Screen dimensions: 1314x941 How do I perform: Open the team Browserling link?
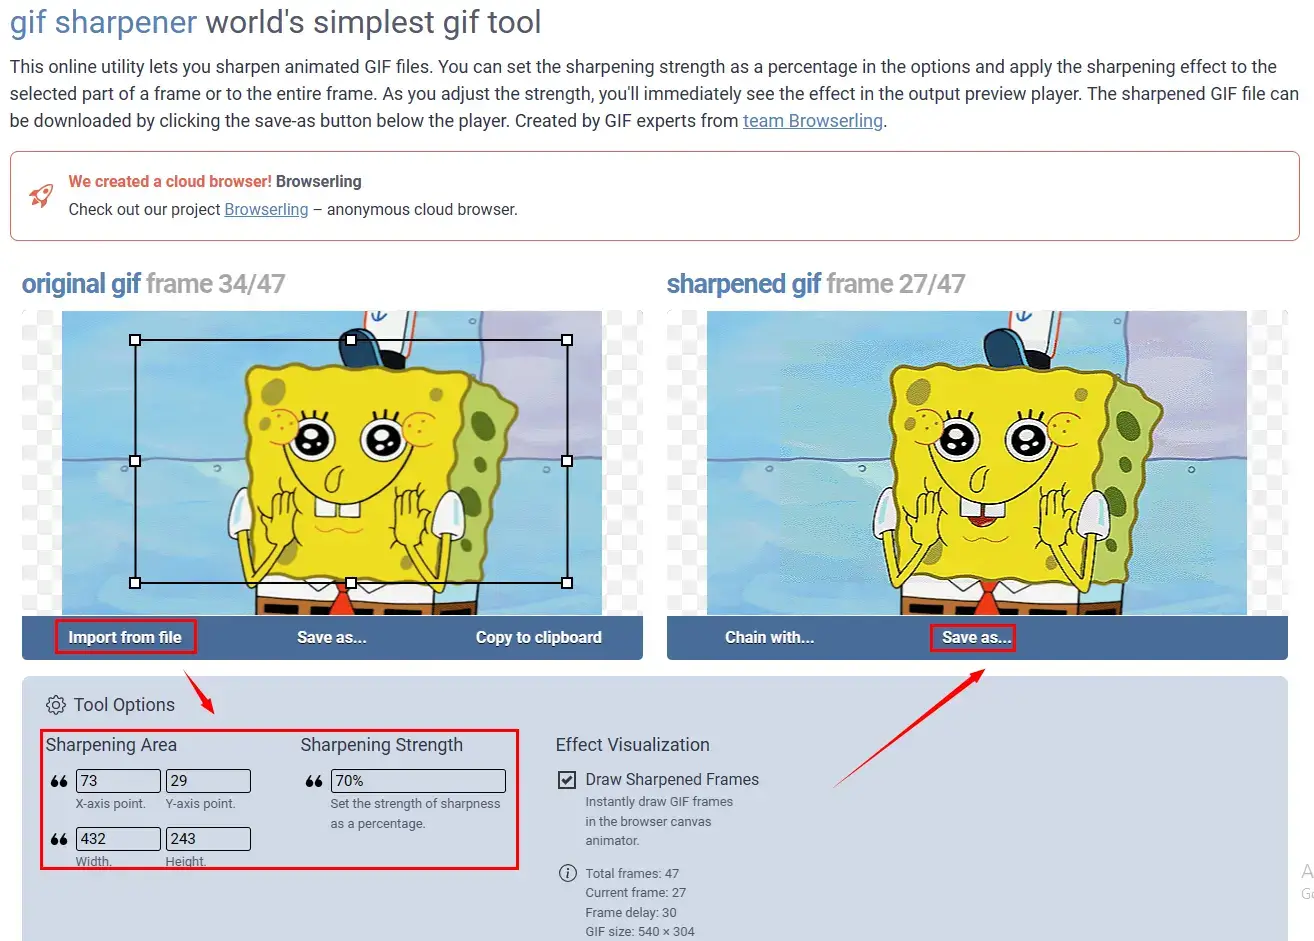[x=812, y=121]
